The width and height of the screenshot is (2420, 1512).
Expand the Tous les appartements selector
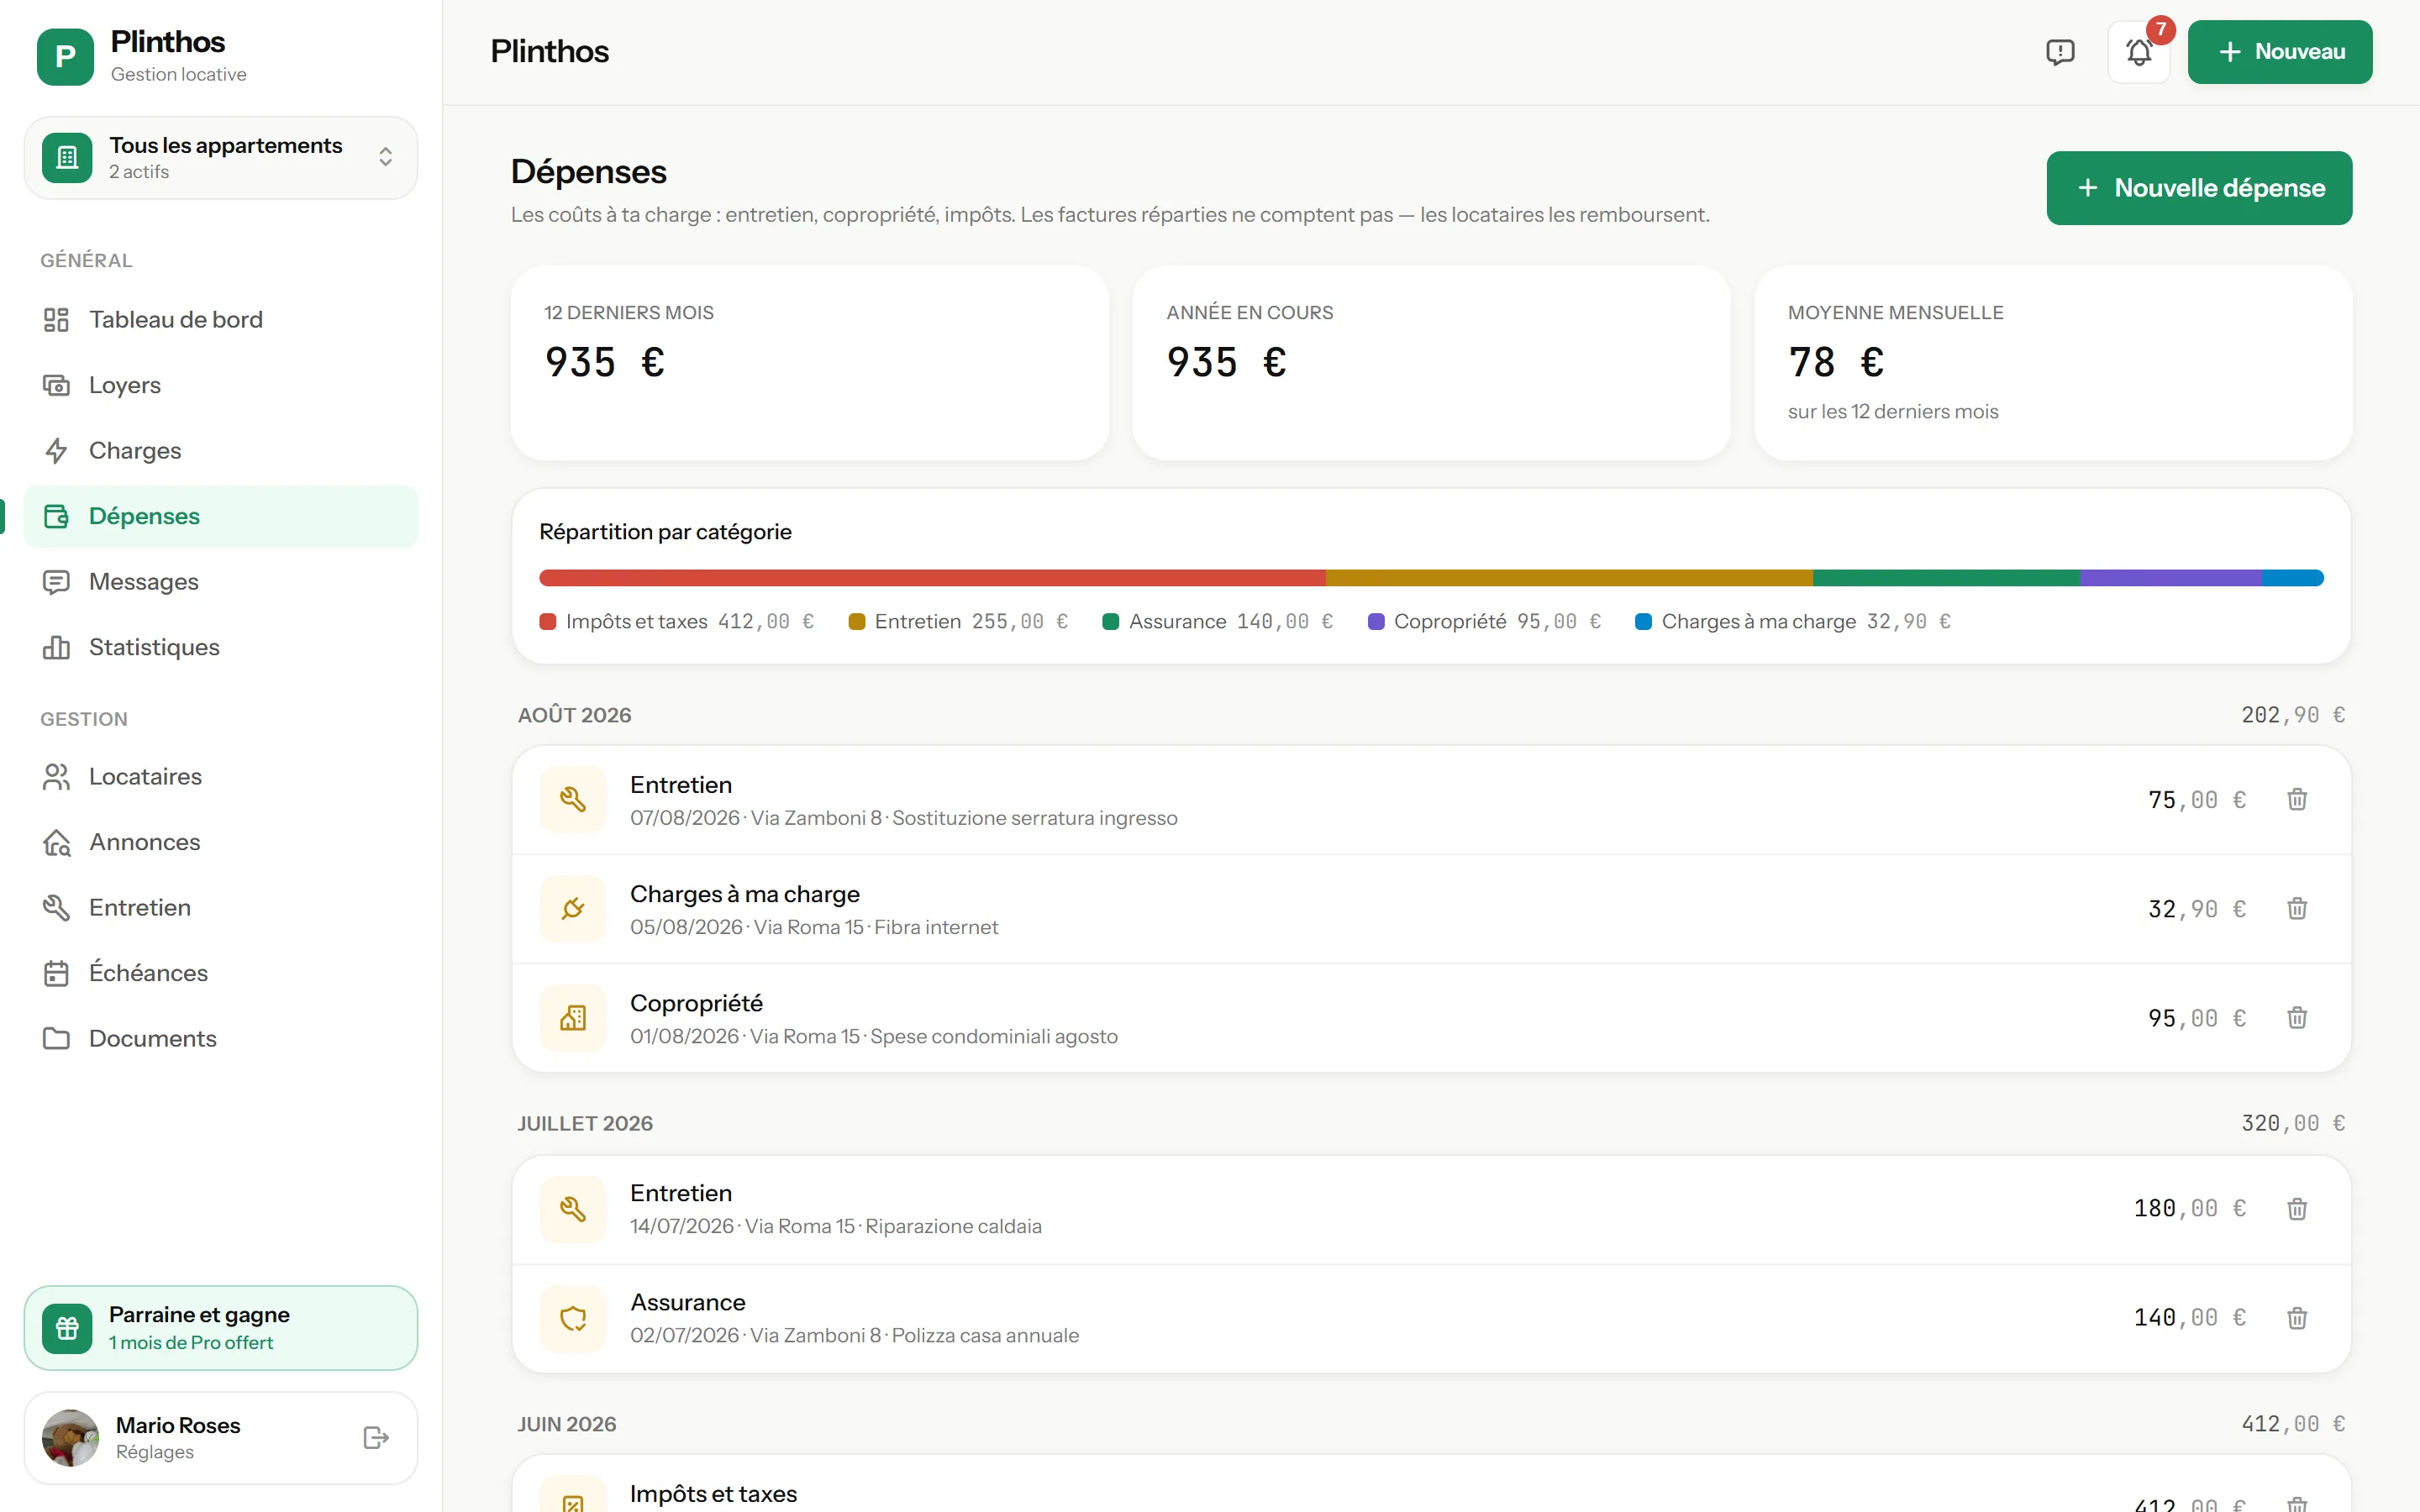220,158
